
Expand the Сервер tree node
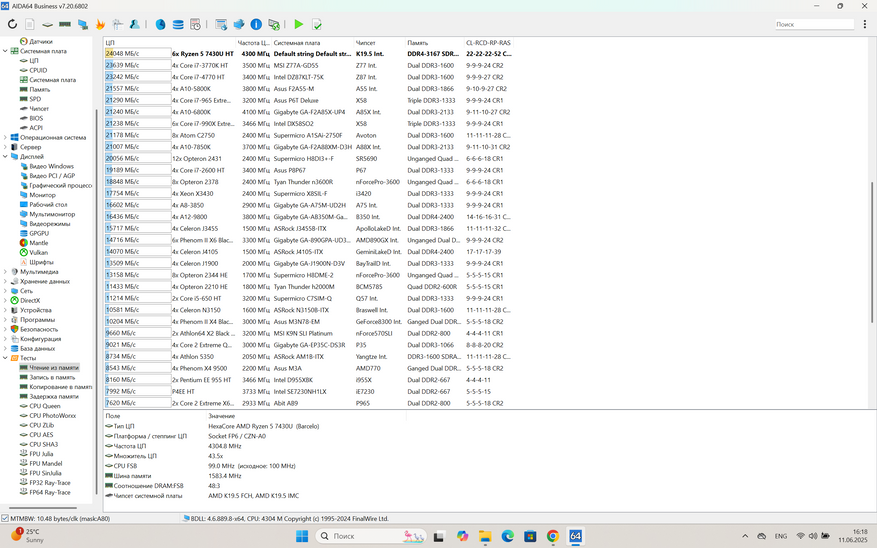click(x=5, y=147)
